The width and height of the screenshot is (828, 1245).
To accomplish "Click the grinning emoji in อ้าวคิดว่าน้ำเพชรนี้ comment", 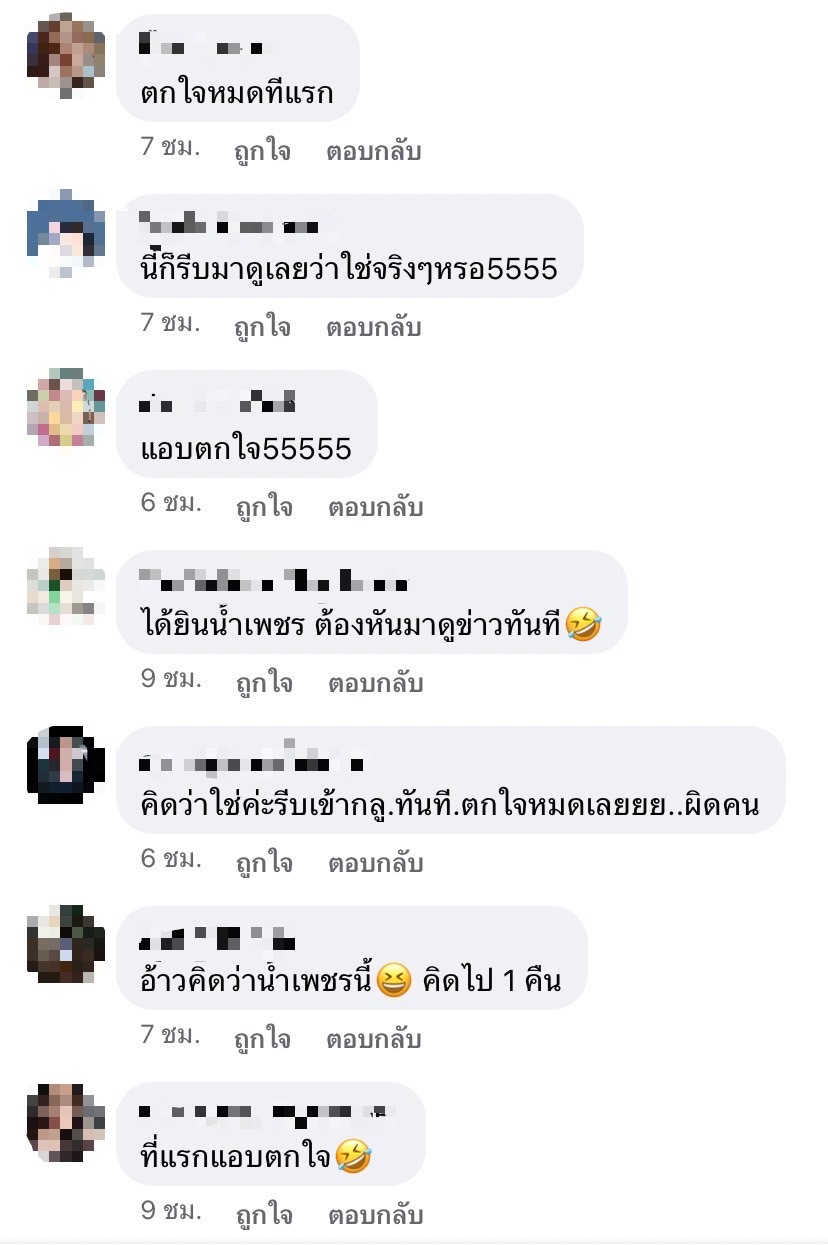I will pyautogui.click(x=395, y=982).
